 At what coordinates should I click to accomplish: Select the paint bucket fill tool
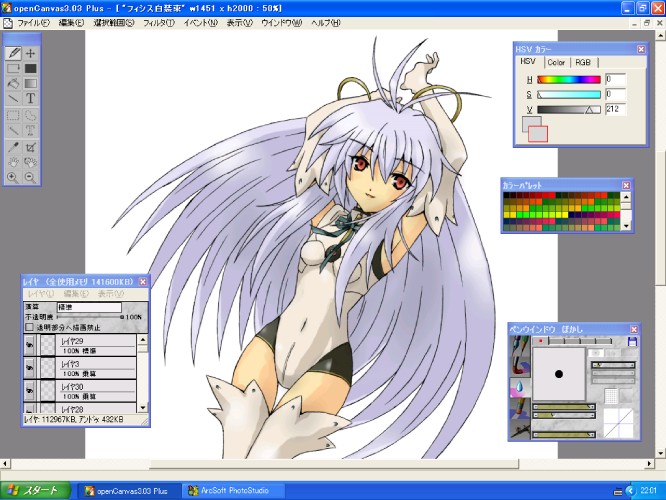click(13, 83)
